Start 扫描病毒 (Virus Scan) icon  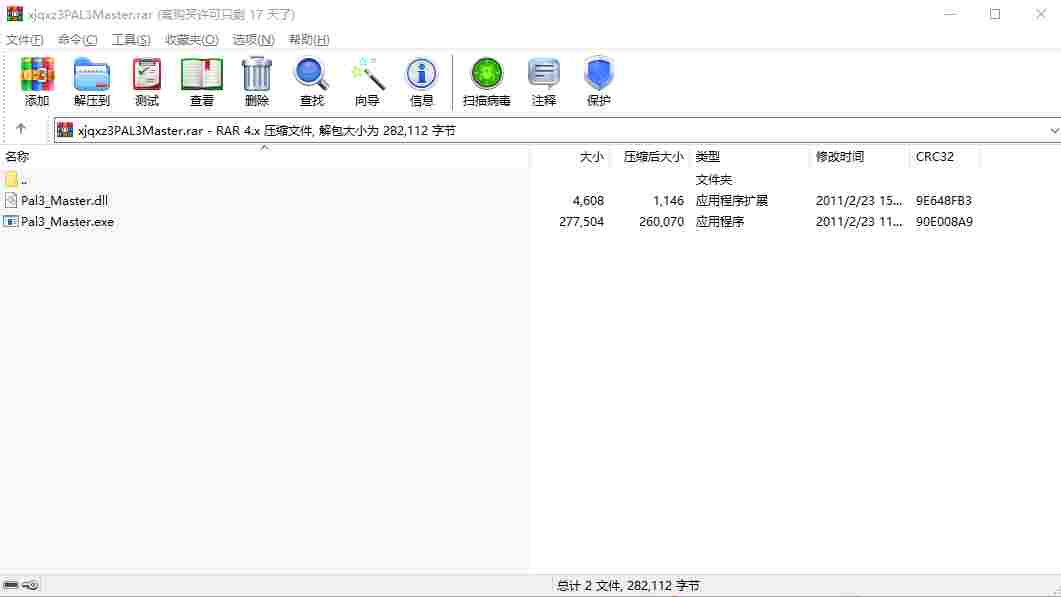point(487,74)
